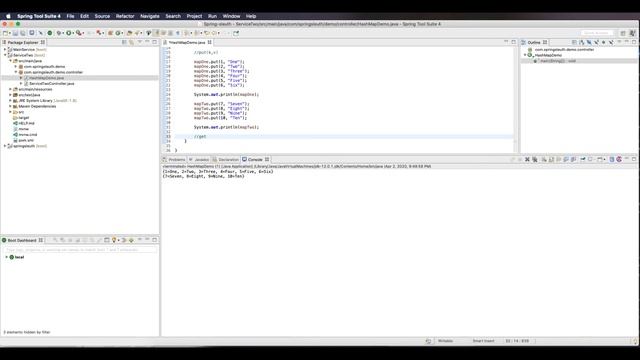Click the New file toolbar icon
The width and height of the screenshot is (640, 360).
pyautogui.click(x=6, y=33)
